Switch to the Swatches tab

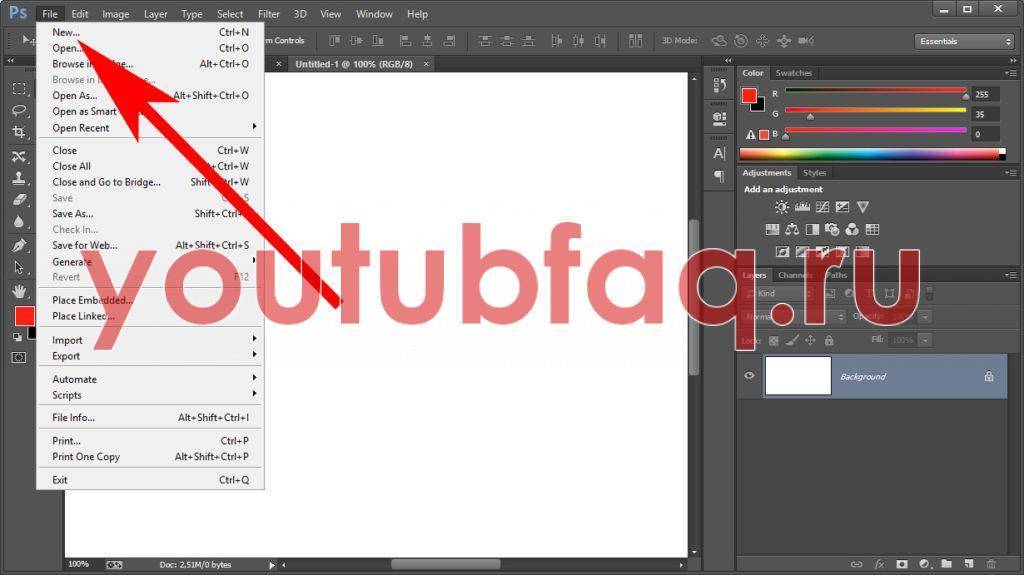tap(794, 73)
